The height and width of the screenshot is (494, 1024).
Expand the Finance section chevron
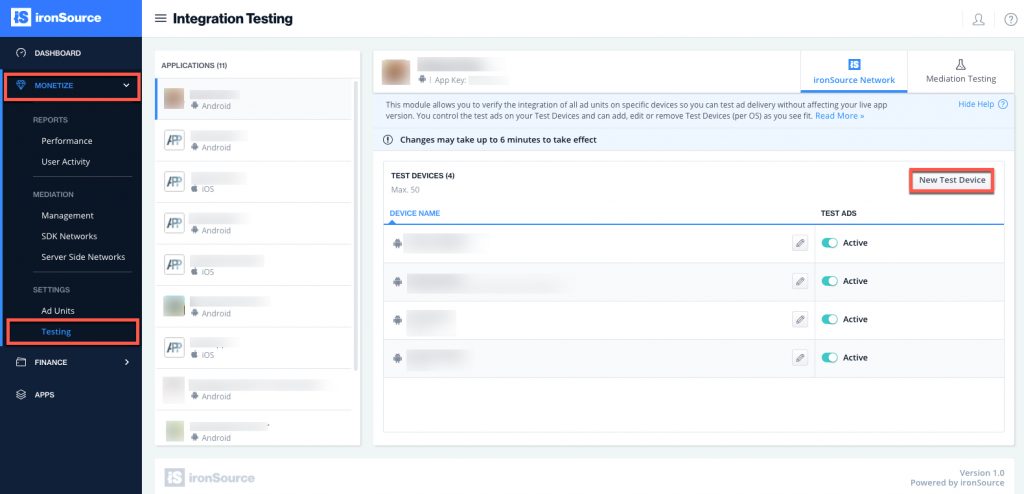(x=127, y=362)
